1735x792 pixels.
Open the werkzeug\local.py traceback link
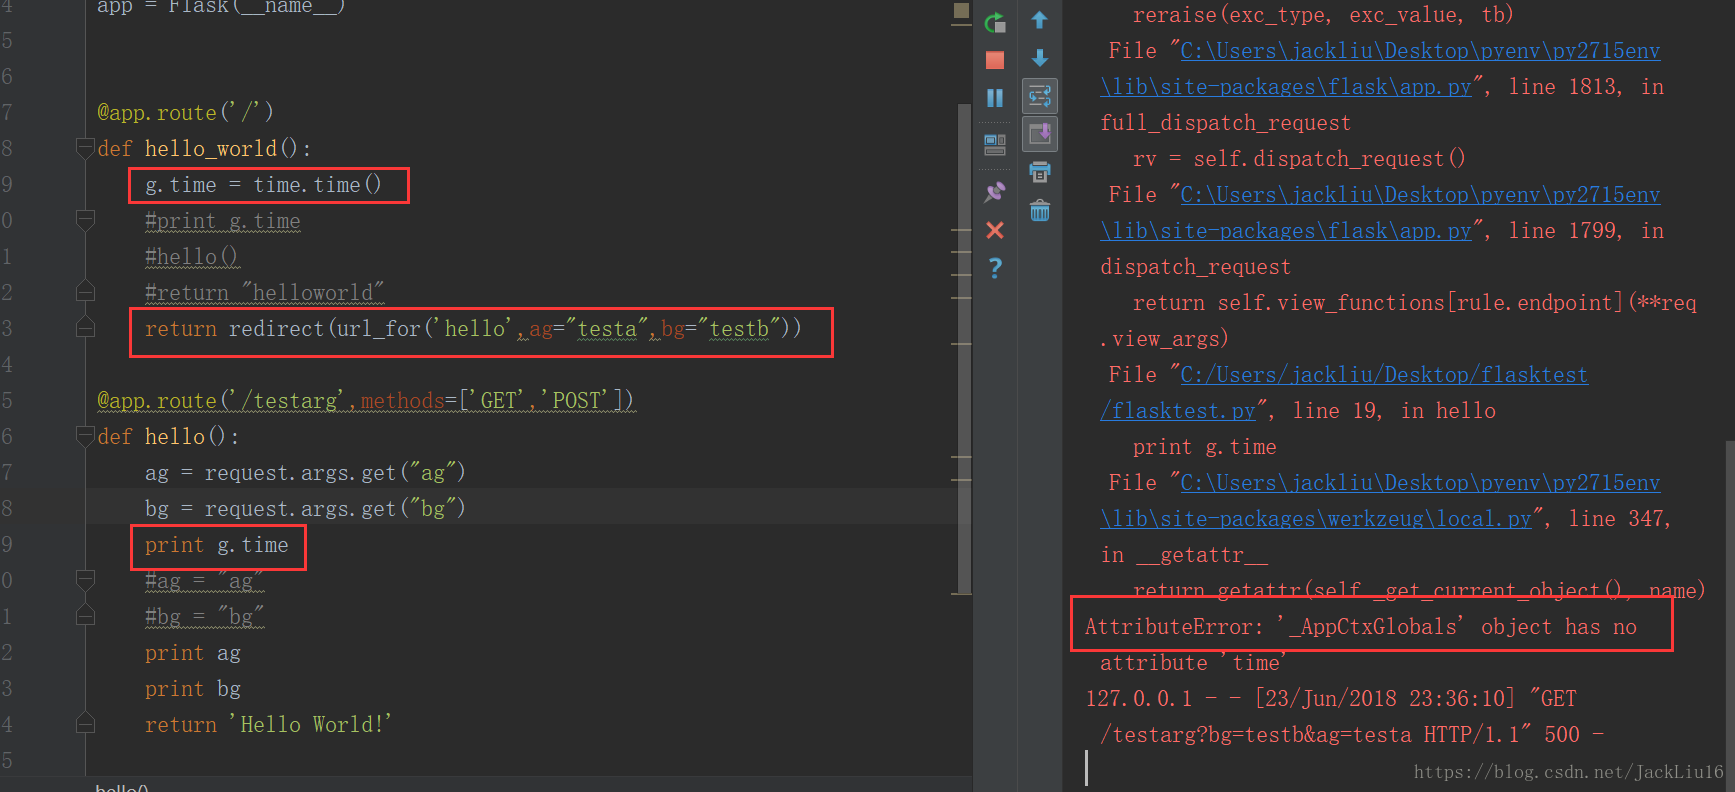(1316, 519)
